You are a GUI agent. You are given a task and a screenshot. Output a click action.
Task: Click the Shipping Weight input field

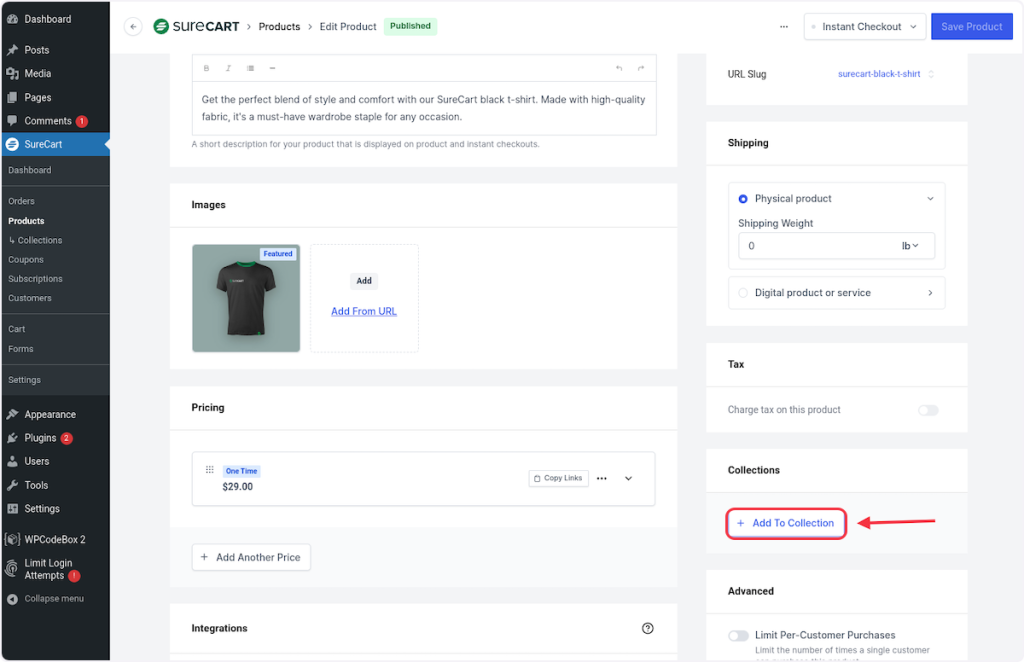coord(815,246)
